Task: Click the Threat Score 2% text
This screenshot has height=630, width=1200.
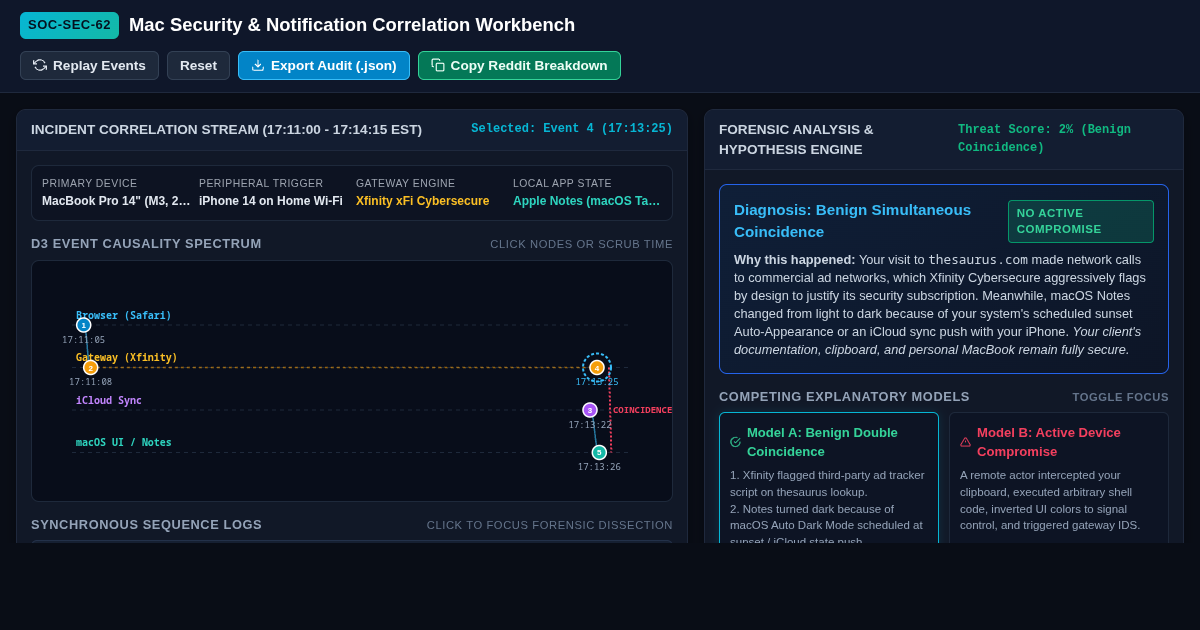Action: click(1044, 139)
